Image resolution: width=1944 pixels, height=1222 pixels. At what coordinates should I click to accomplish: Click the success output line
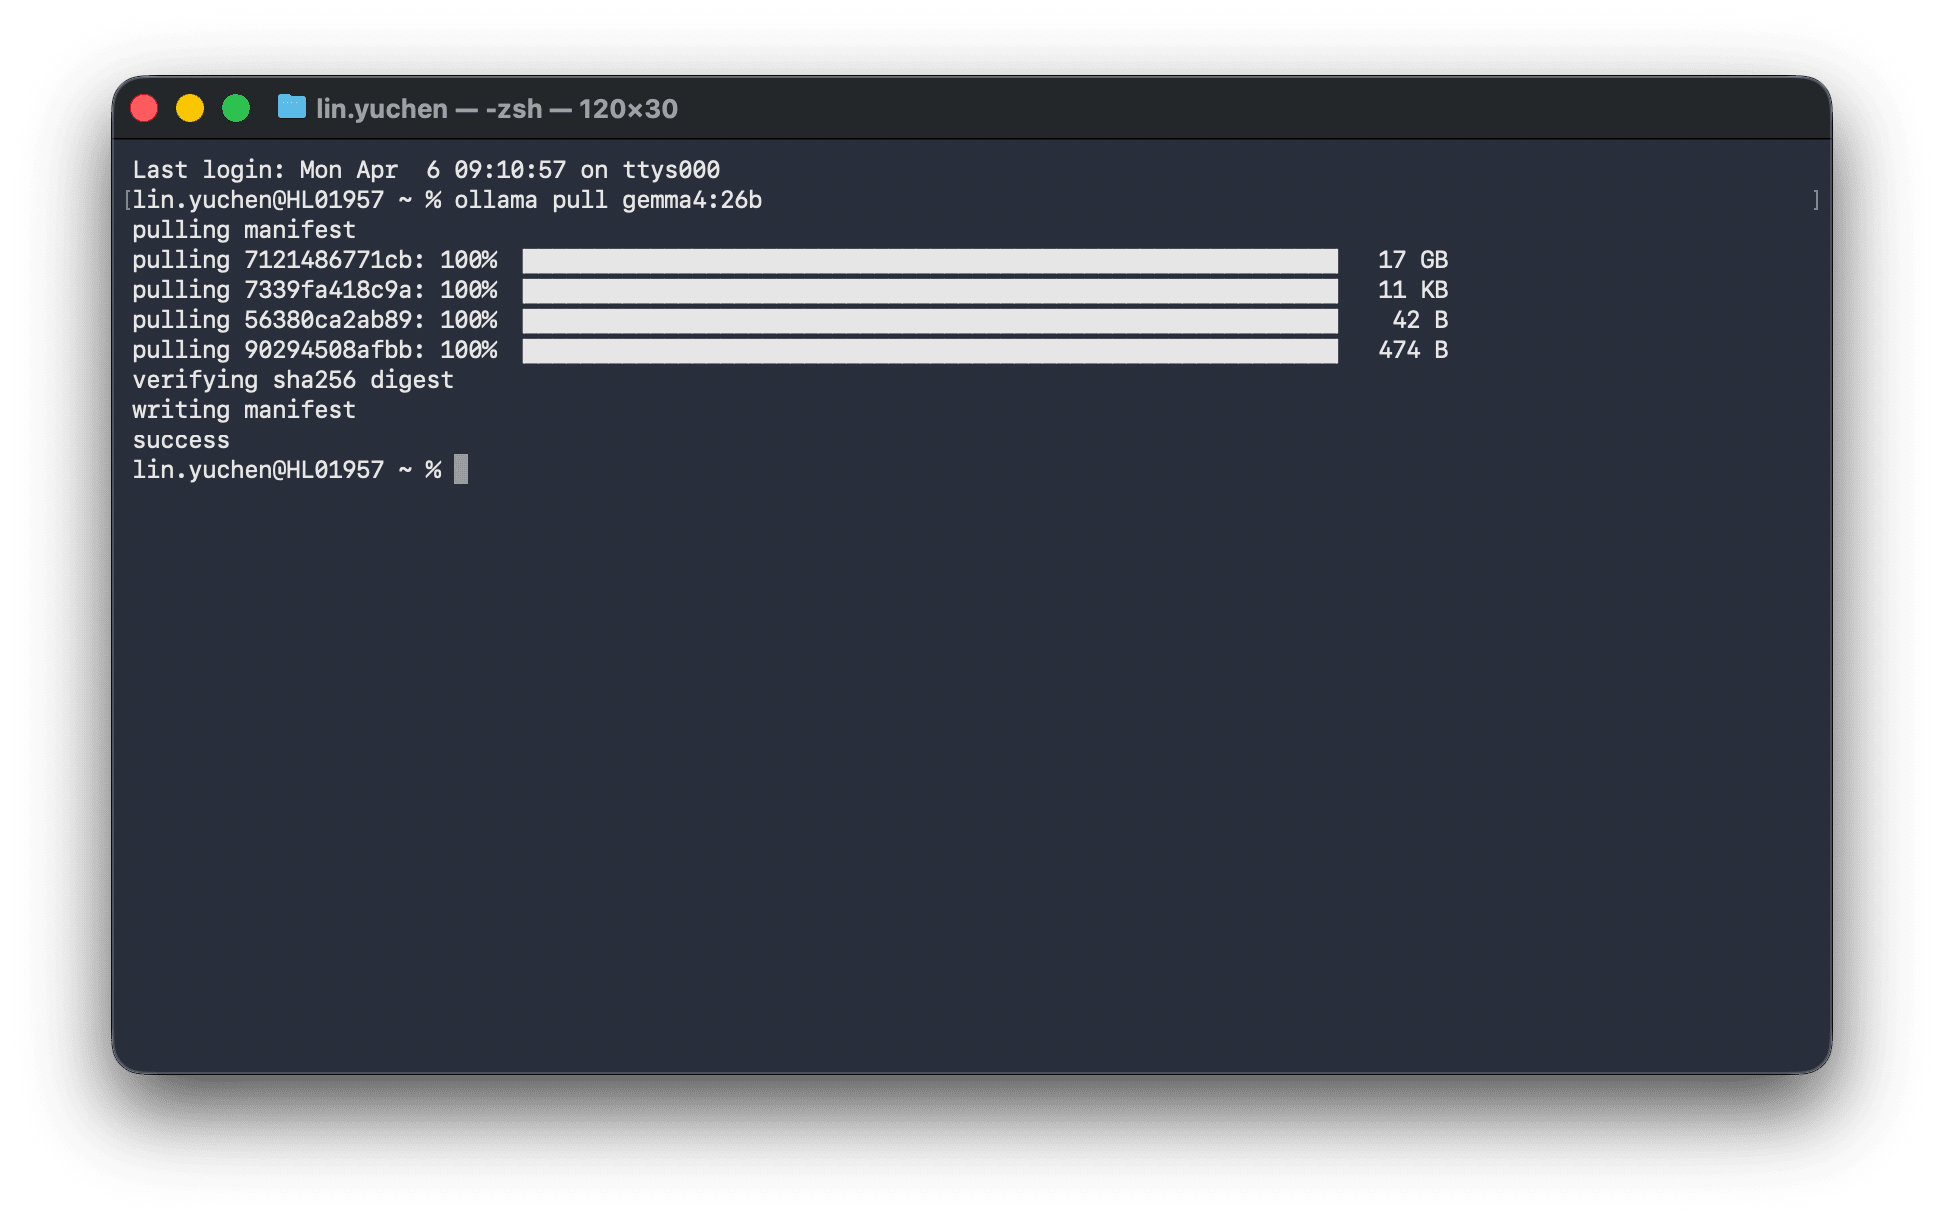[181, 440]
